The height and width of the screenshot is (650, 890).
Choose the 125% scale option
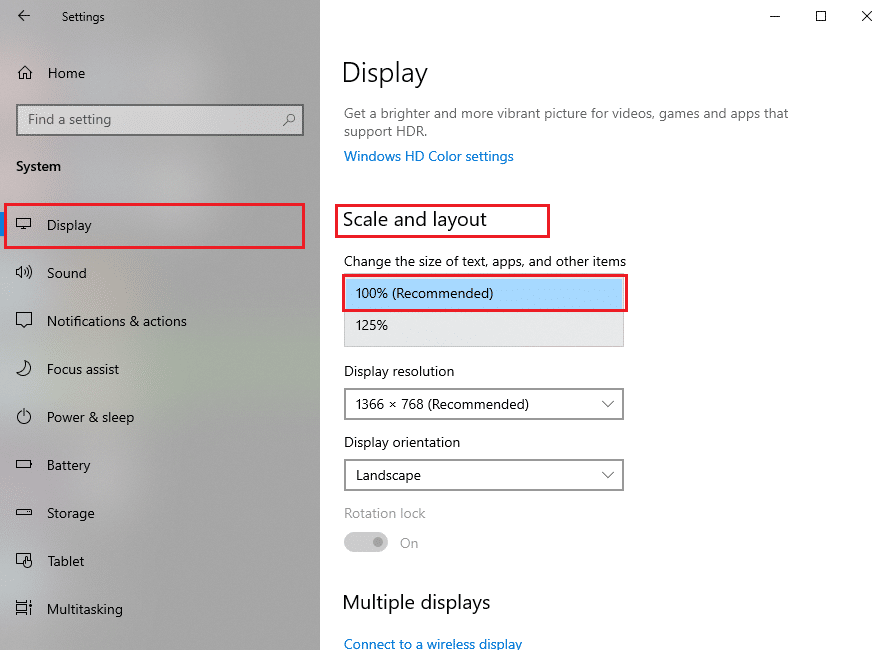click(483, 326)
